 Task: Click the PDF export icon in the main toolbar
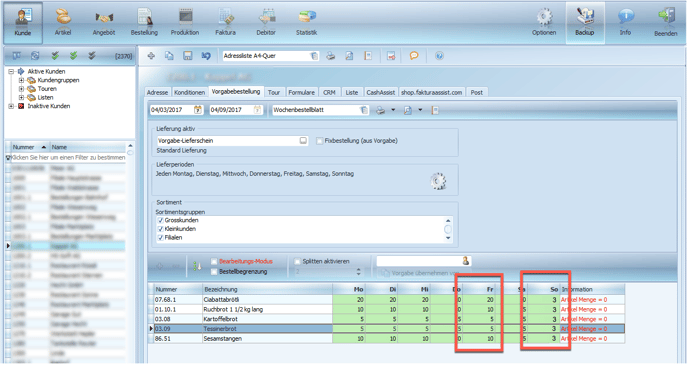coord(391,56)
